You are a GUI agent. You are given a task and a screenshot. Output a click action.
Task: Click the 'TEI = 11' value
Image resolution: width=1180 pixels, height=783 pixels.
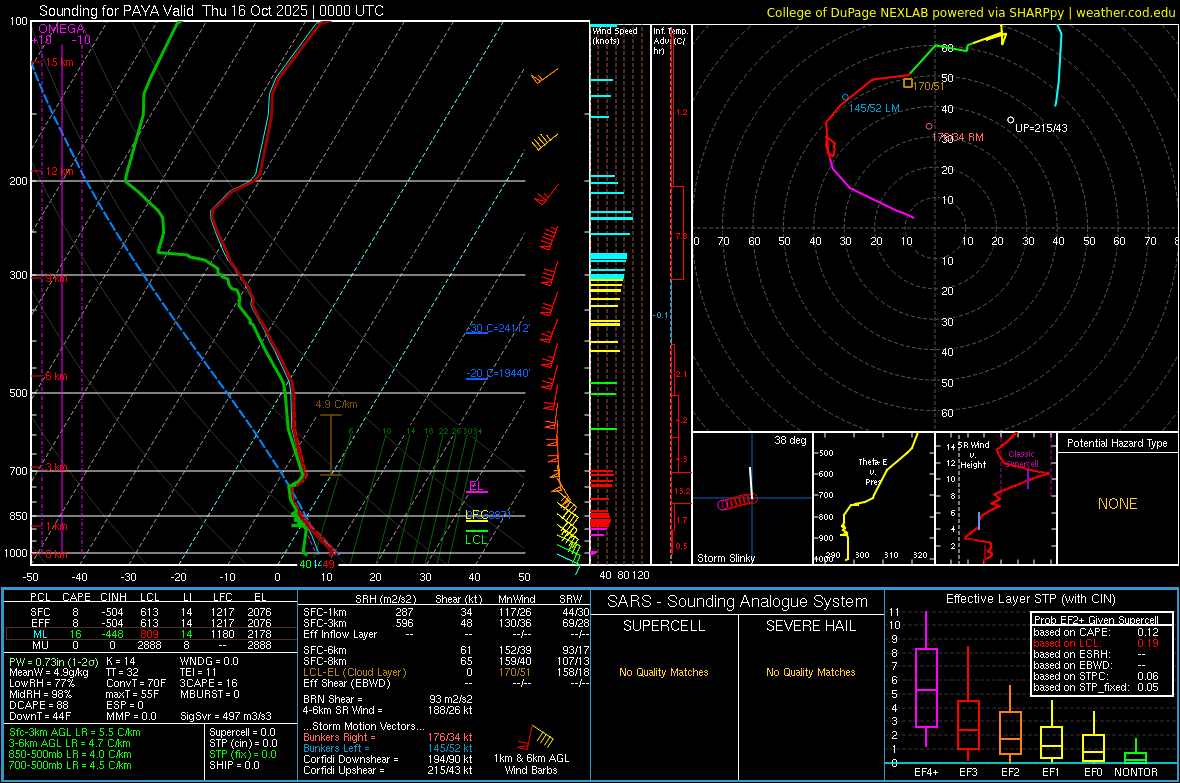198,672
